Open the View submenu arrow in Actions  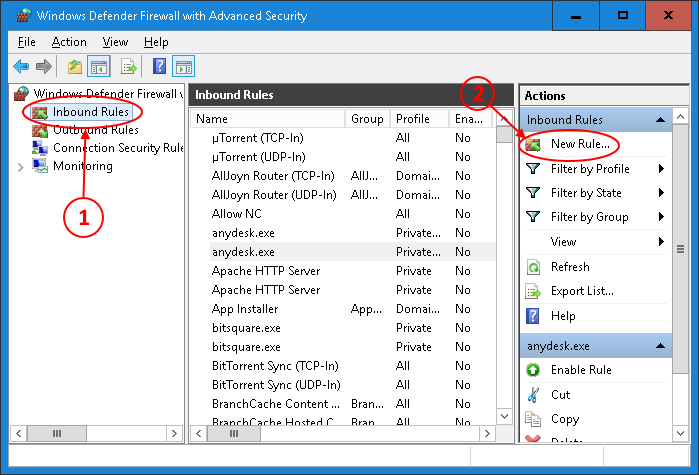[x=661, y=242]
